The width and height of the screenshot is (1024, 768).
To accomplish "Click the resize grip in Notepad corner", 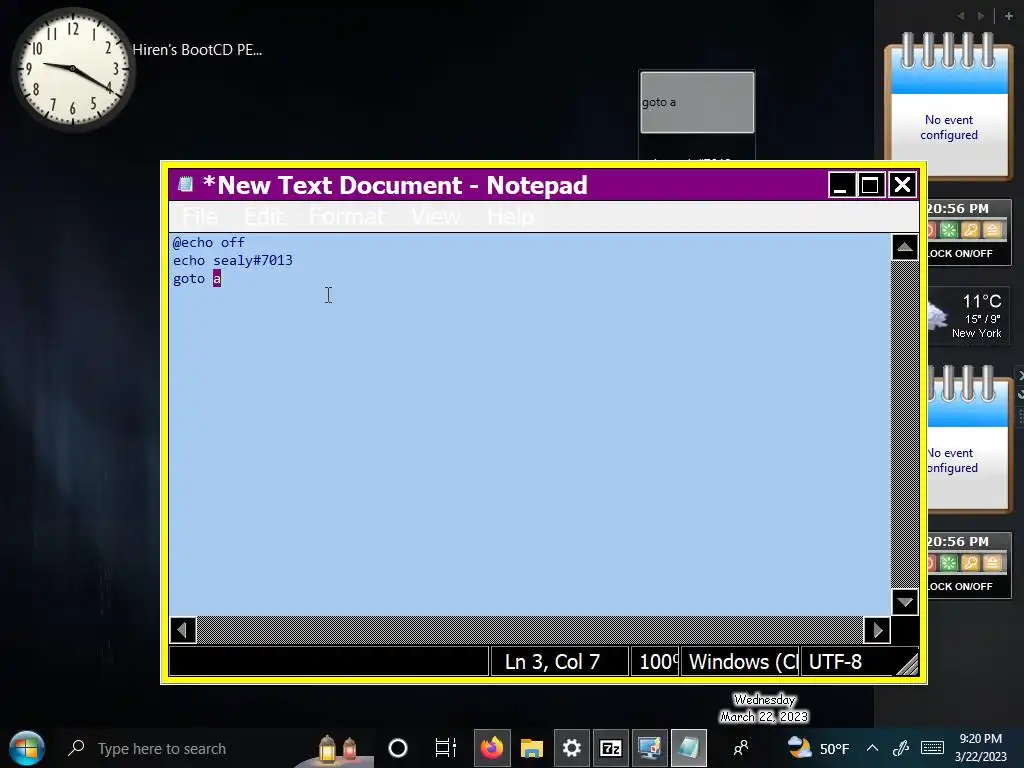I will (908, 665).
